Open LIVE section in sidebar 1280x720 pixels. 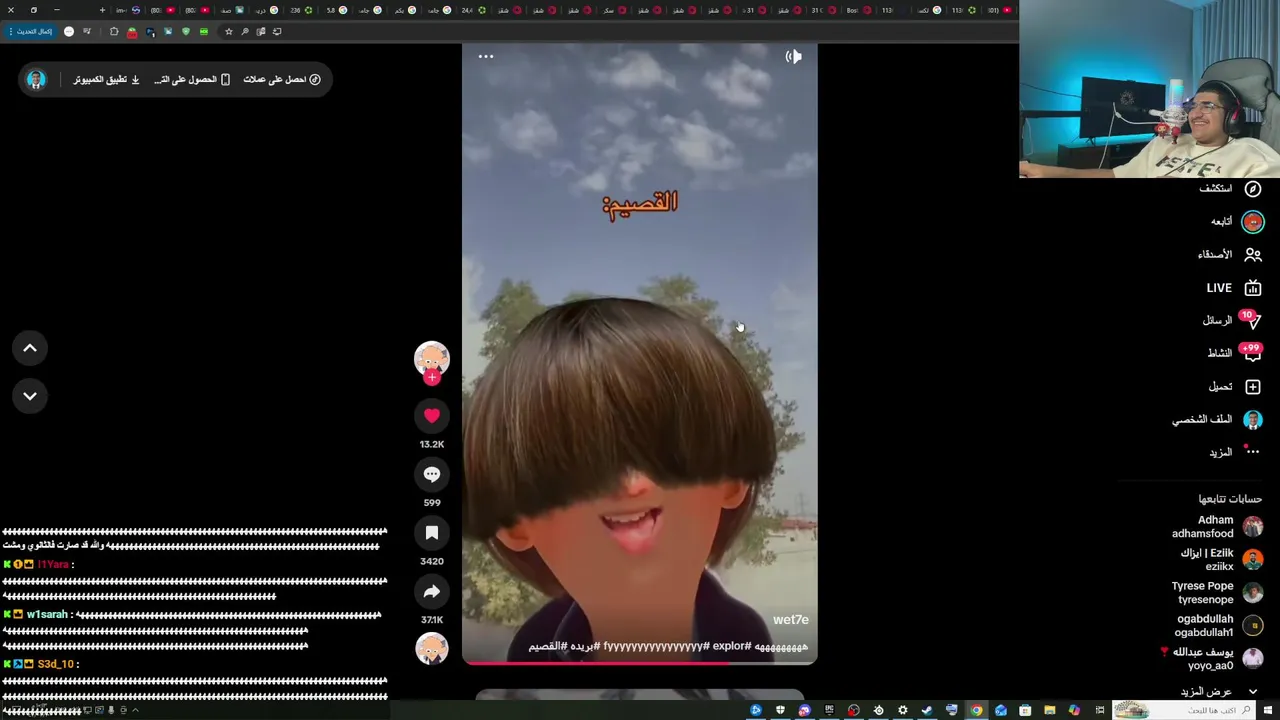(x=1234, y=288)
